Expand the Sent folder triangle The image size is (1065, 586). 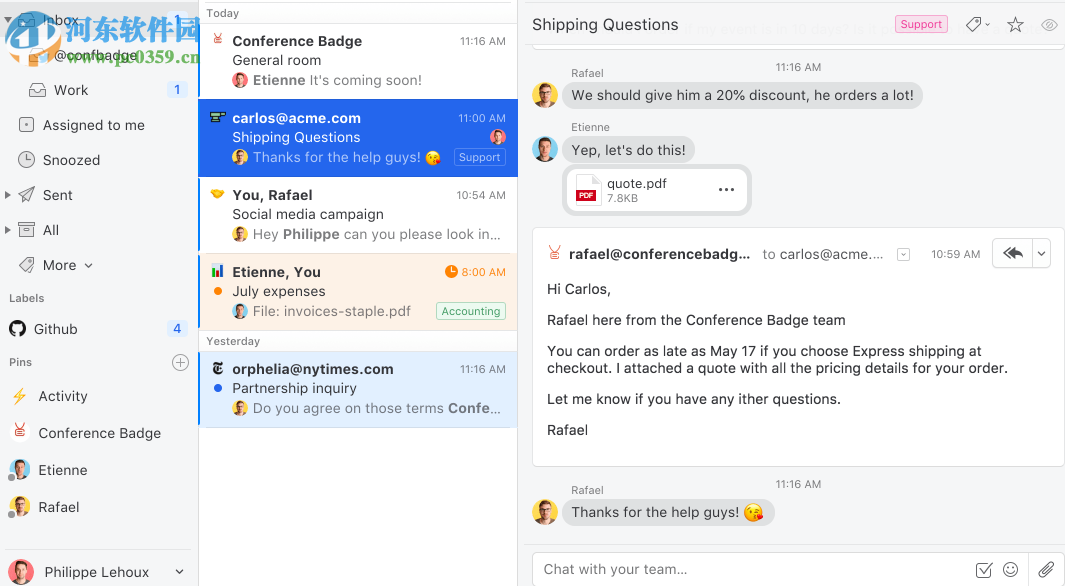[8, 195]
